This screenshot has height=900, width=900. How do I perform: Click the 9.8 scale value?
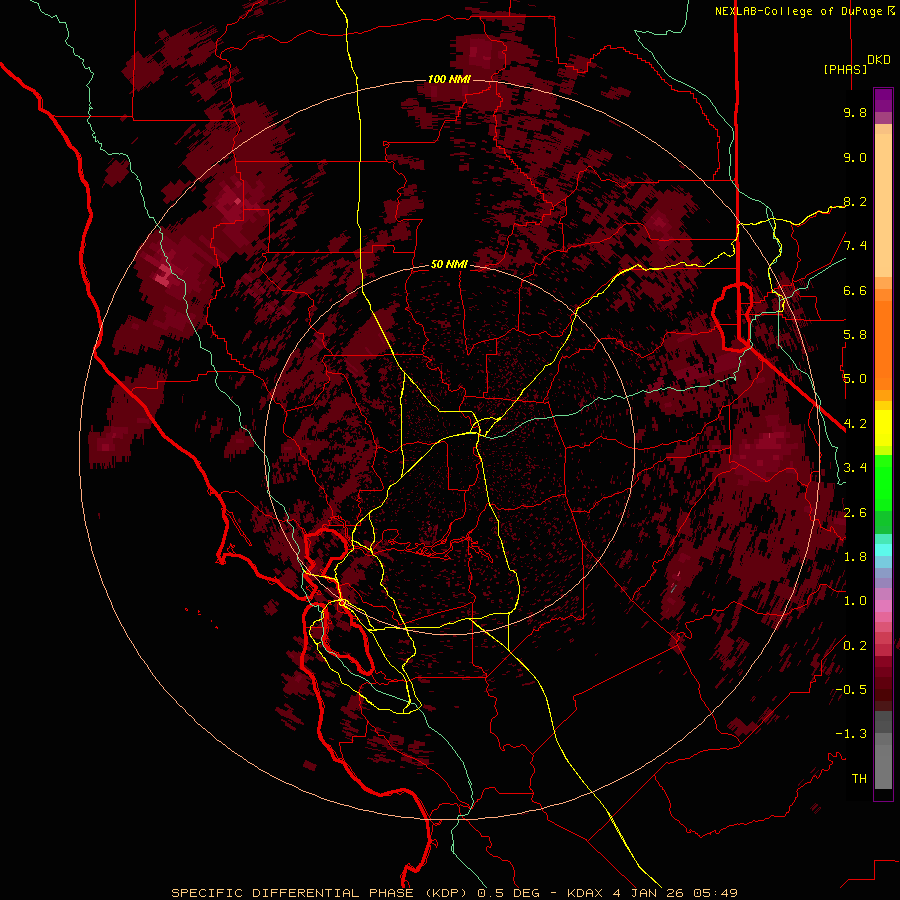pos(855,112)
